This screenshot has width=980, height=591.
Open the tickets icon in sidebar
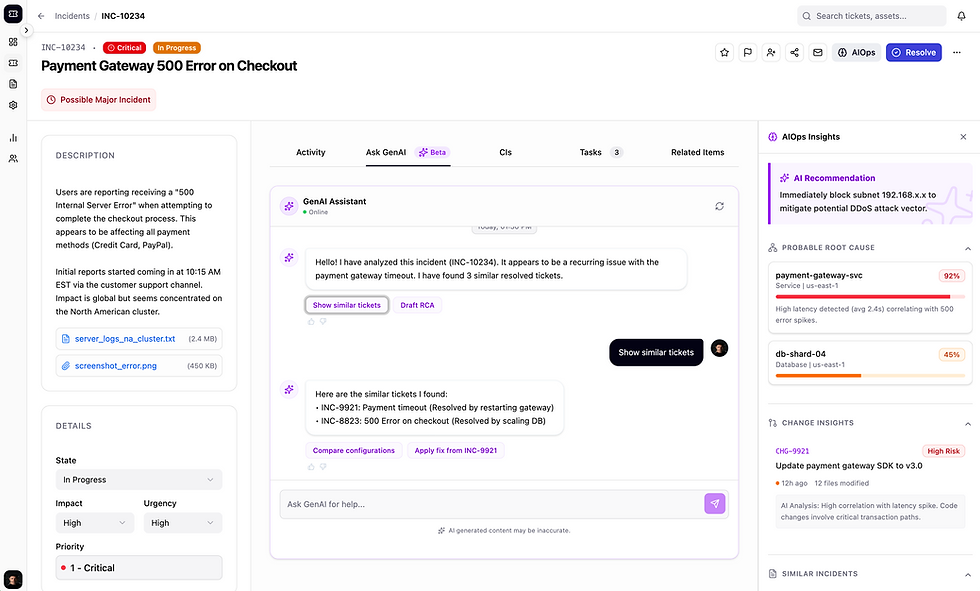(x=13, y=63)
